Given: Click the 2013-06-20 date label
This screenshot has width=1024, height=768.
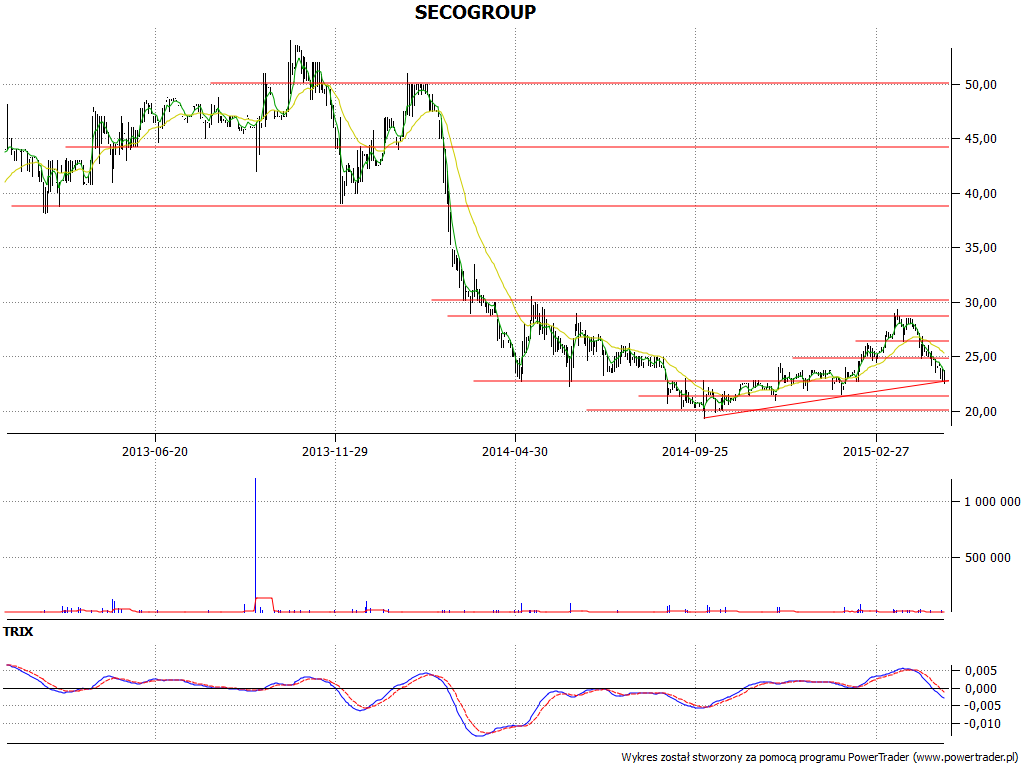Looking at the screenshot, I should pyautogui.click(x=155, y=451).
